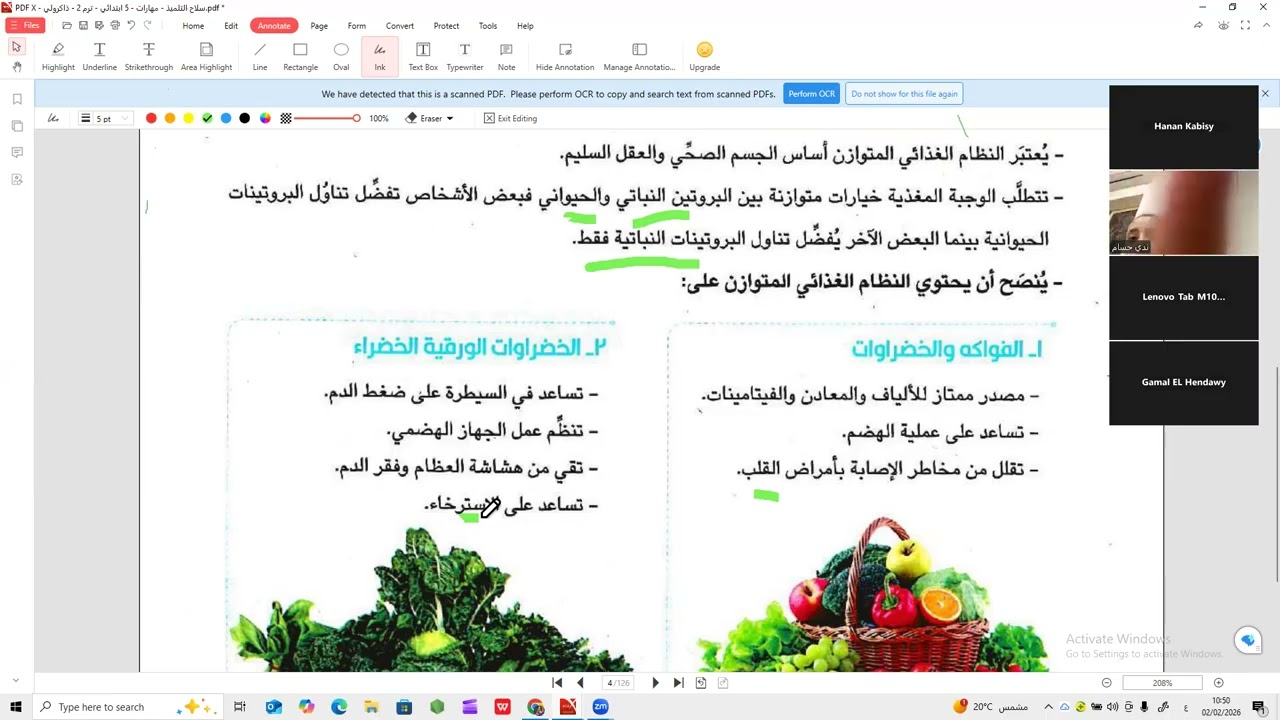Choose the Rectangle shape tool
The width and height of the screenshot is (1280, 720).
coord(300,57)
